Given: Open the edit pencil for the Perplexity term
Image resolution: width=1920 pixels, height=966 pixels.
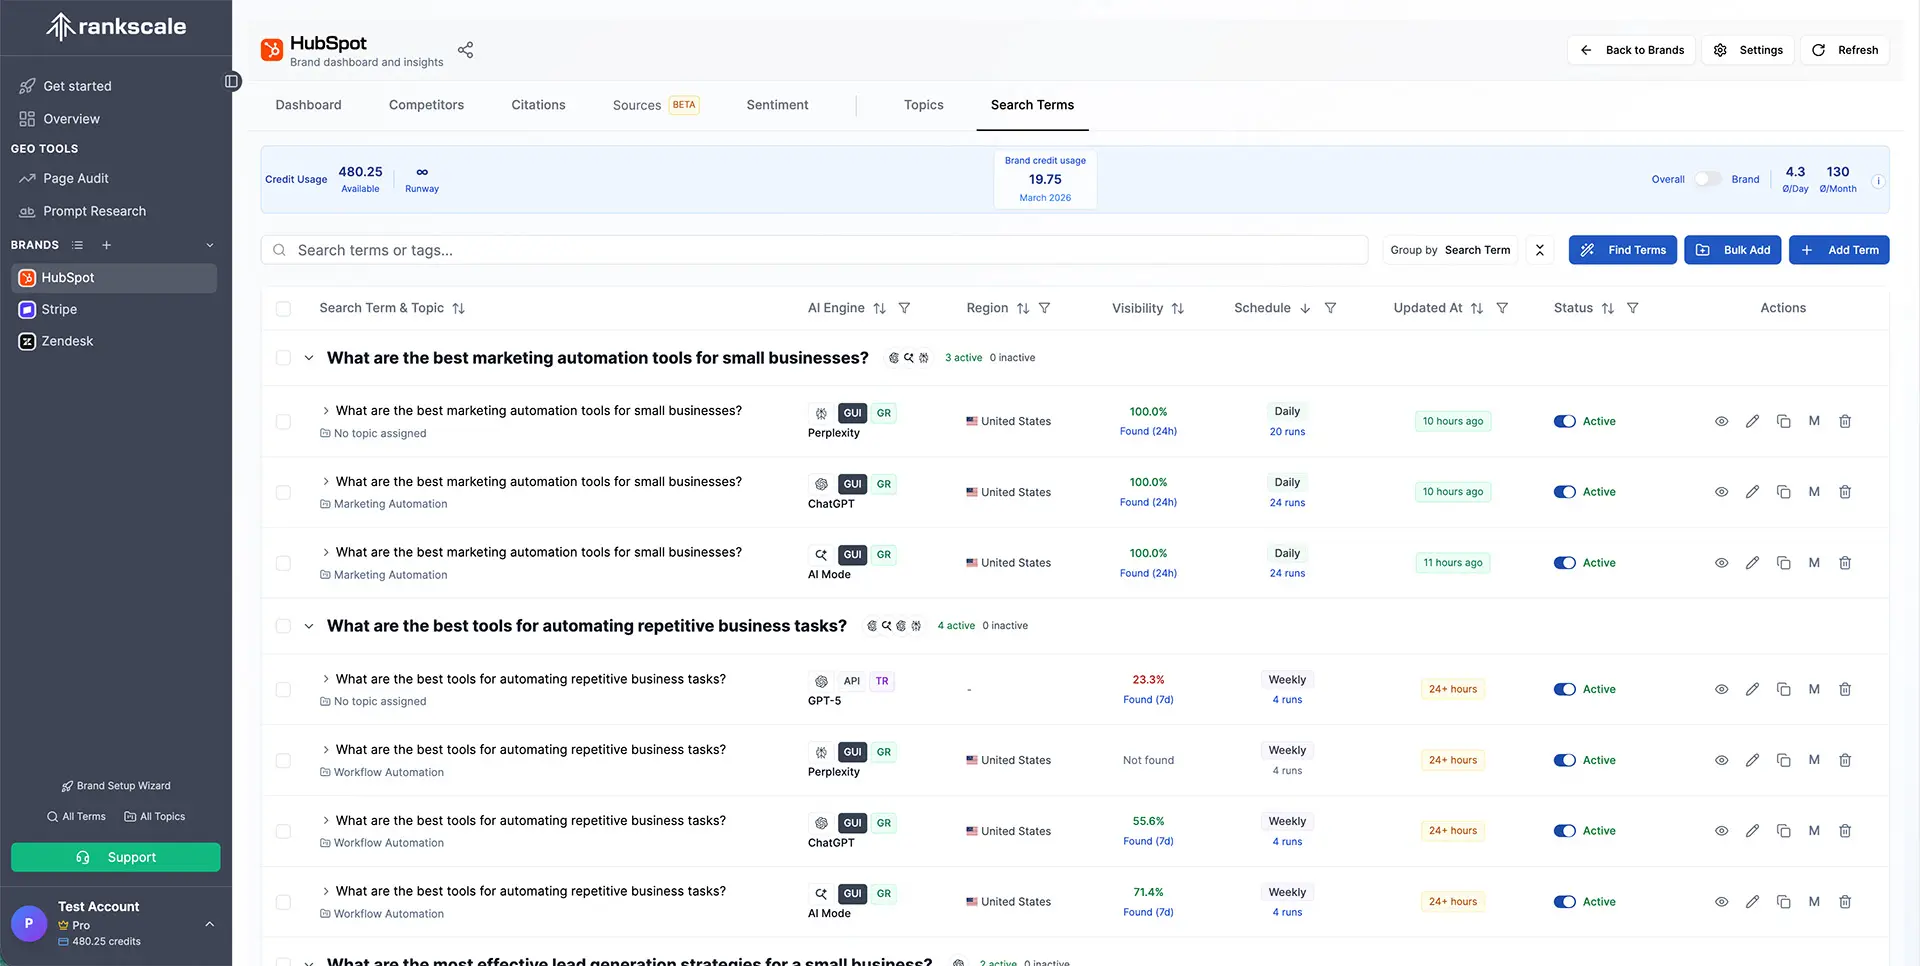Looking at the screenshot, I should coord(1752,421).
